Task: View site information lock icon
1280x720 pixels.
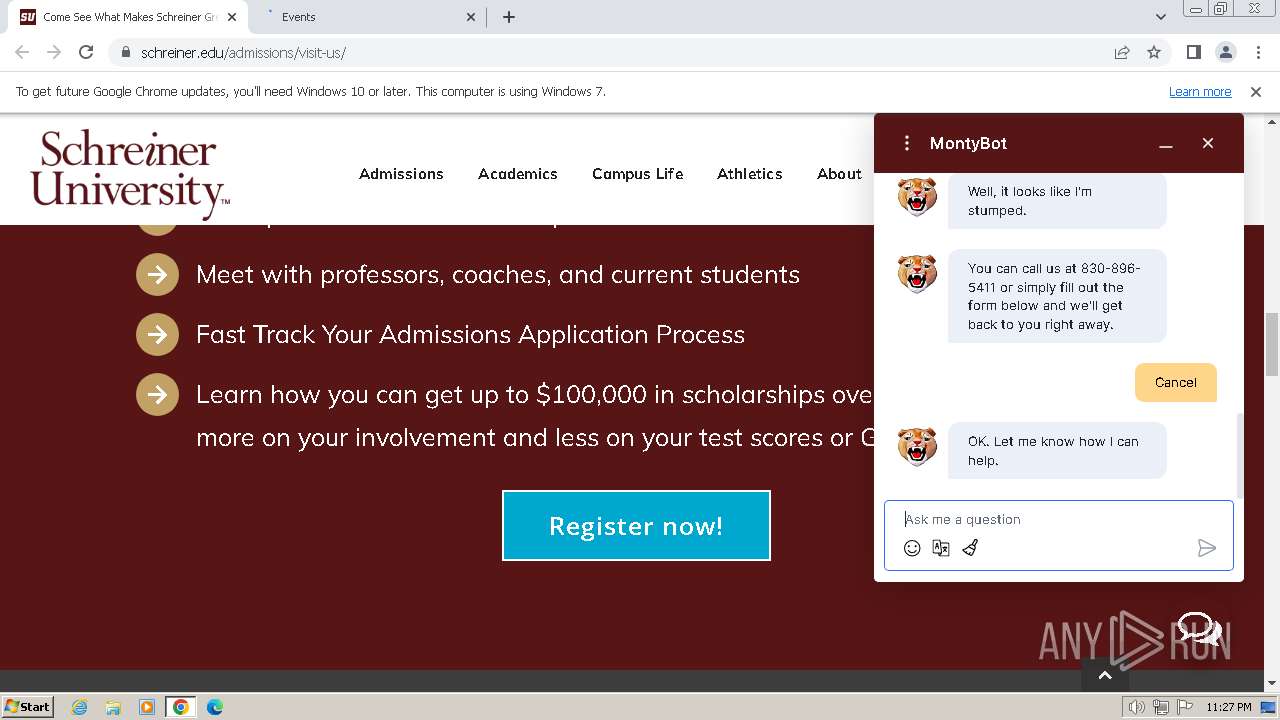Action: [x=125, y=53]
